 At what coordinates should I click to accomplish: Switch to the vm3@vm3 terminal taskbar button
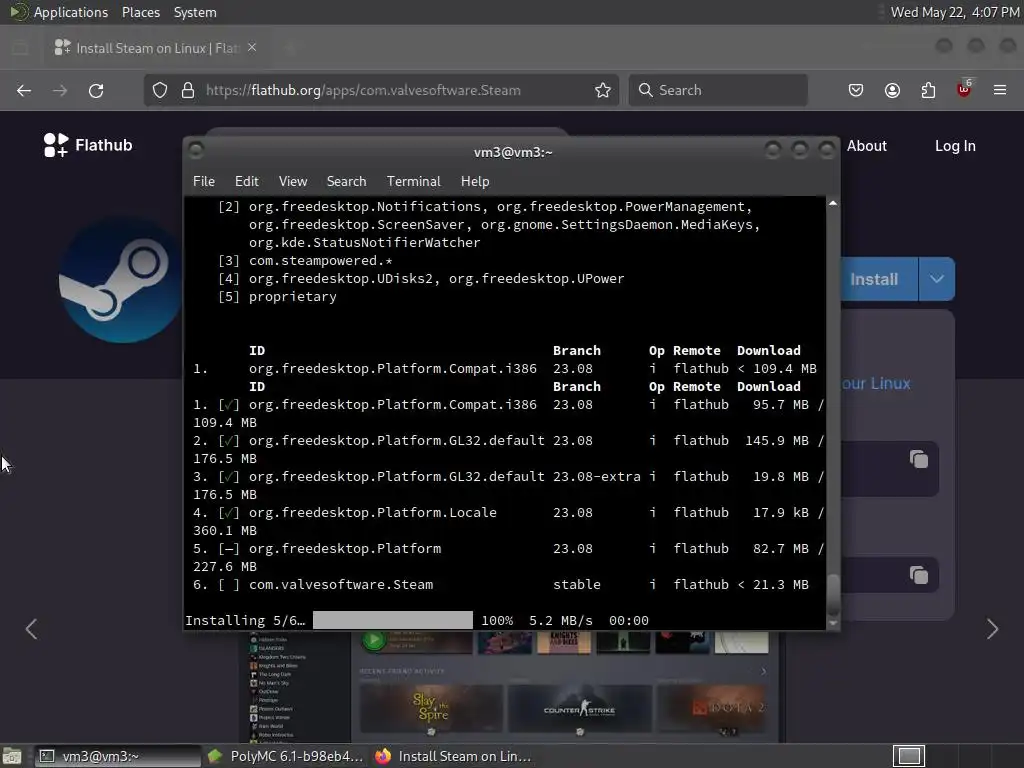click(x=118, y=756)
